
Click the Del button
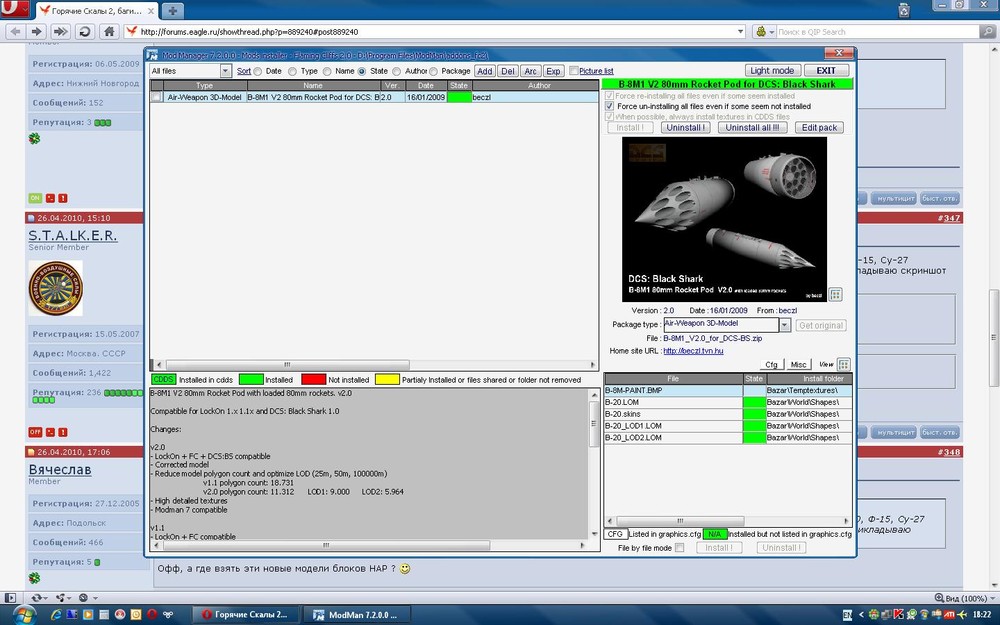point(508,71)
